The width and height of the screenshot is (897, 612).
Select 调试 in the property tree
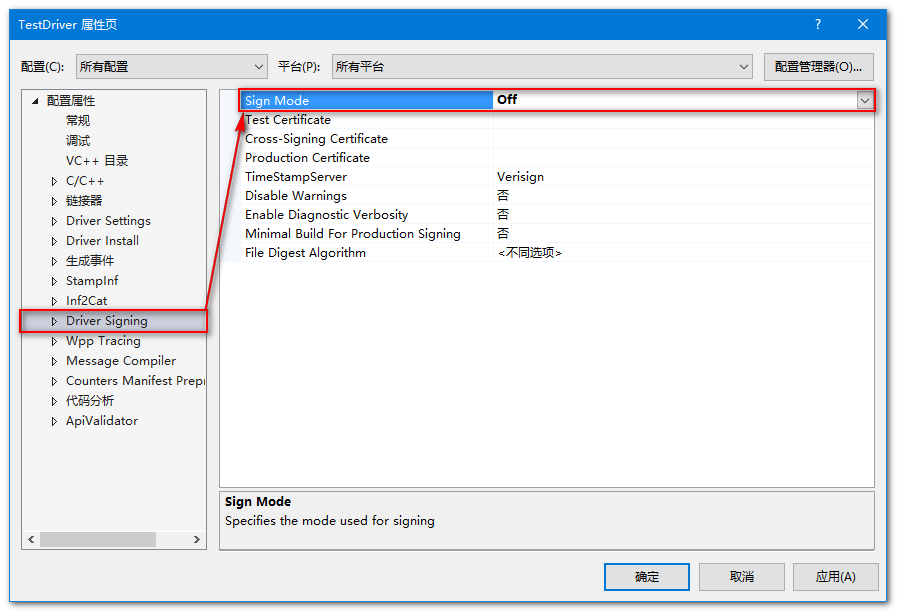coord(78,141)
